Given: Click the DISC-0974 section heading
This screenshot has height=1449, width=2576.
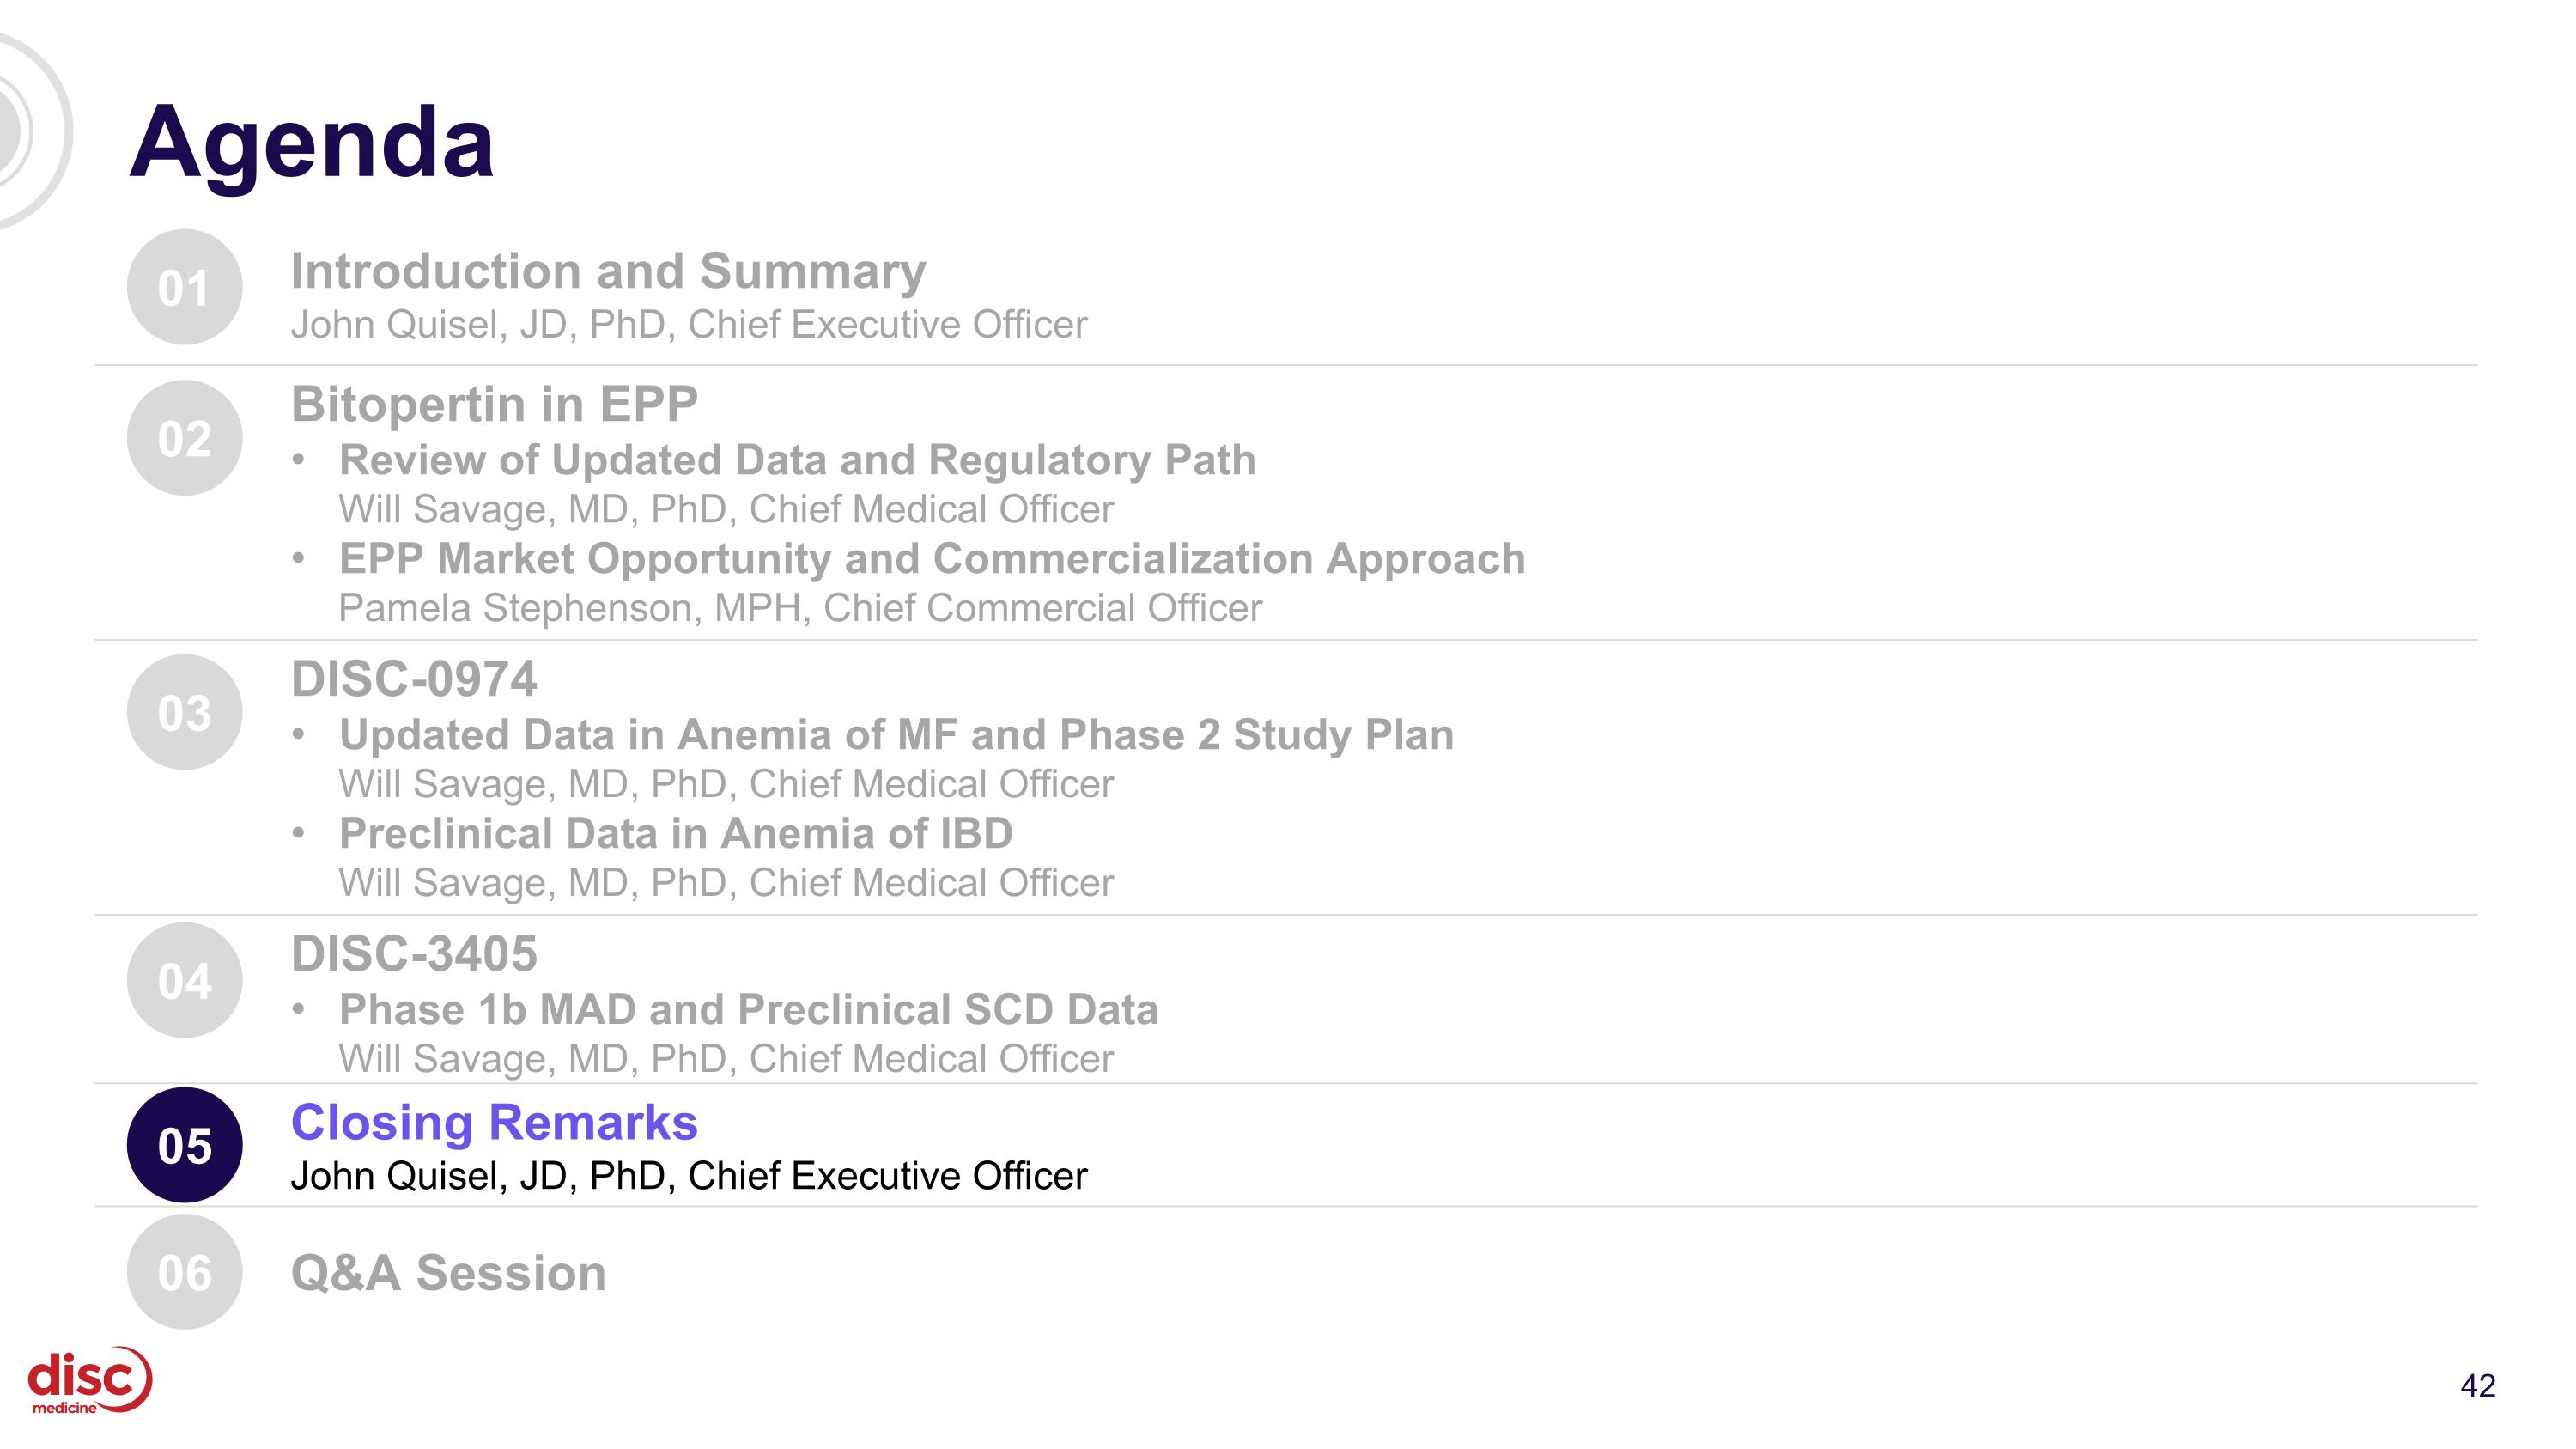Looking at the screenshot, I should coord(414,679).
